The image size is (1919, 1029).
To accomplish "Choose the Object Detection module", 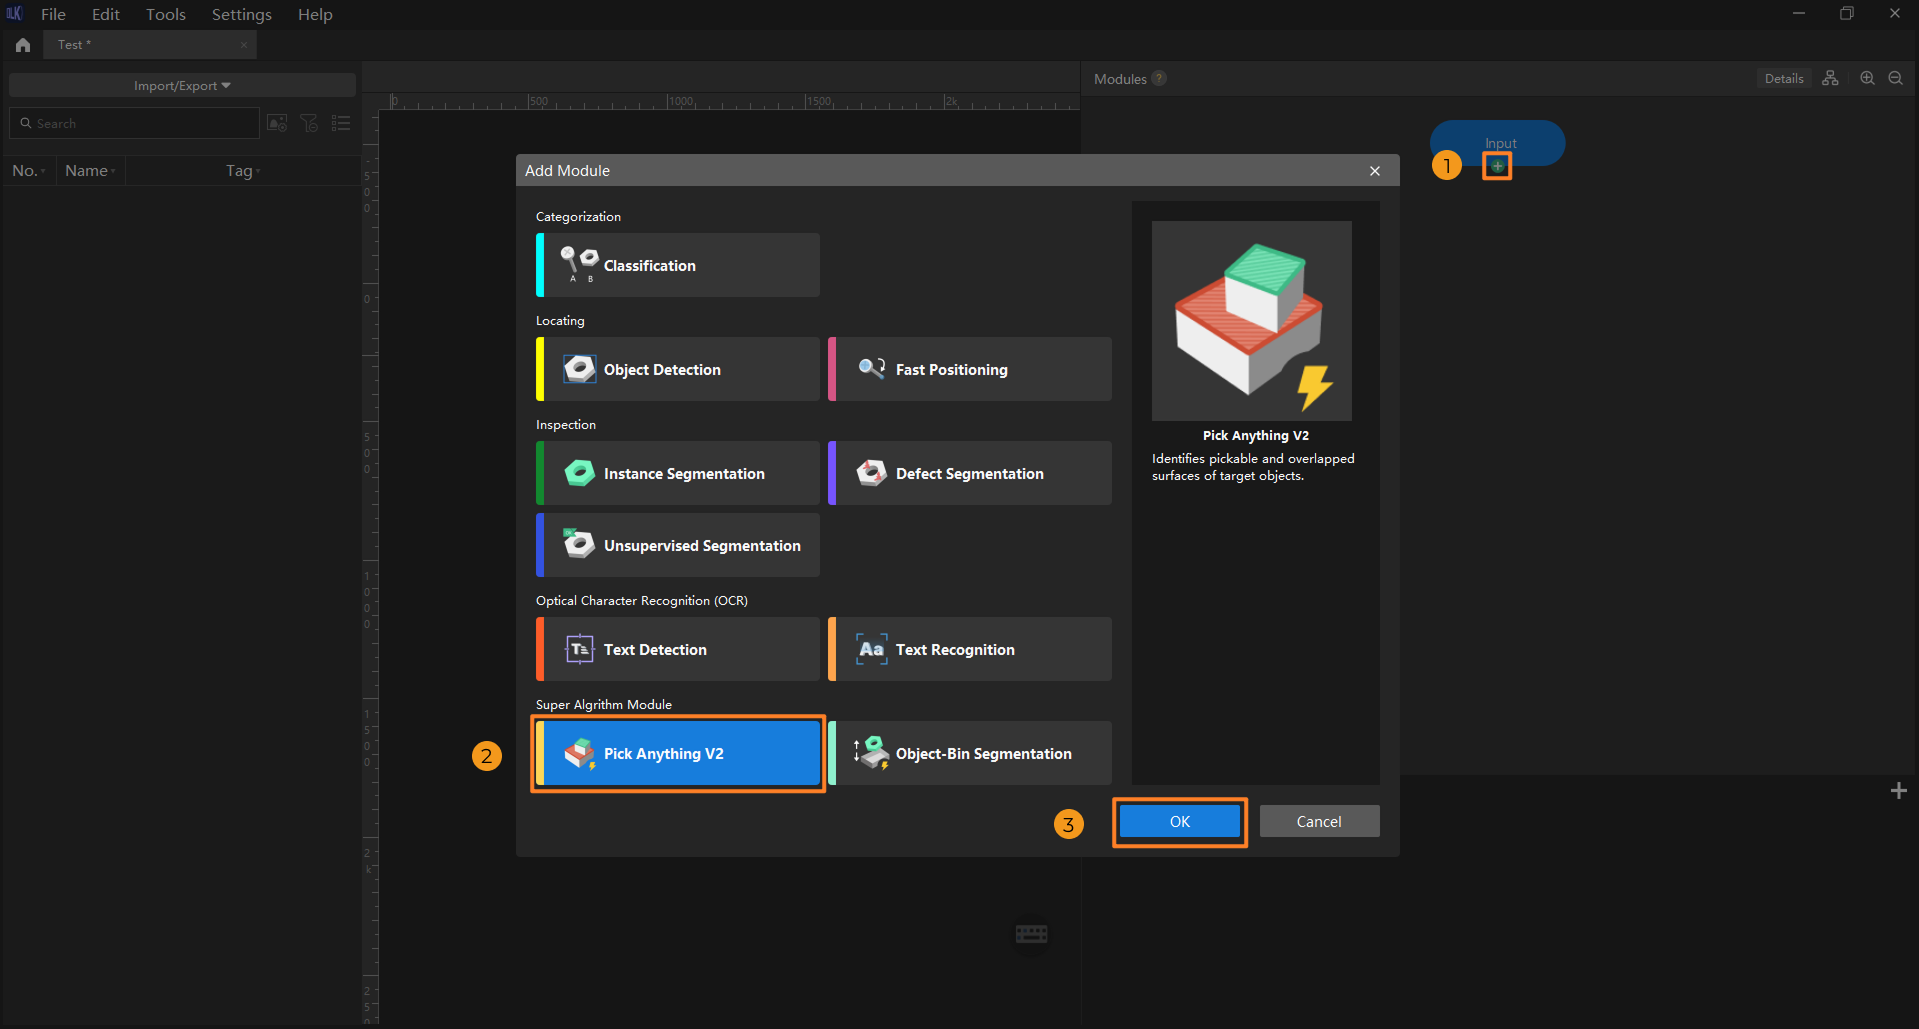I will click(678, 369).
